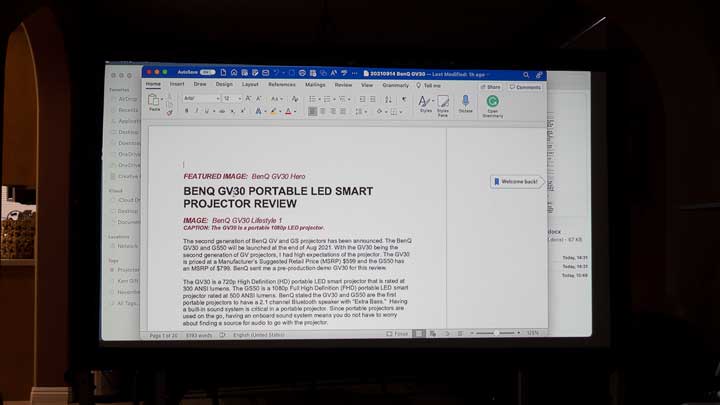The image size is (720, 405).
Task: Toggle Superscript formatting
Action: point(243,111)
